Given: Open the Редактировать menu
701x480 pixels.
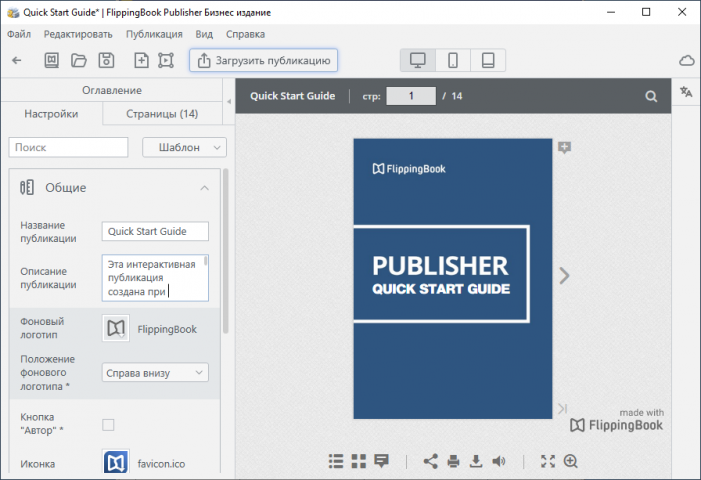Looking at the screenshot, I should 78,34.
